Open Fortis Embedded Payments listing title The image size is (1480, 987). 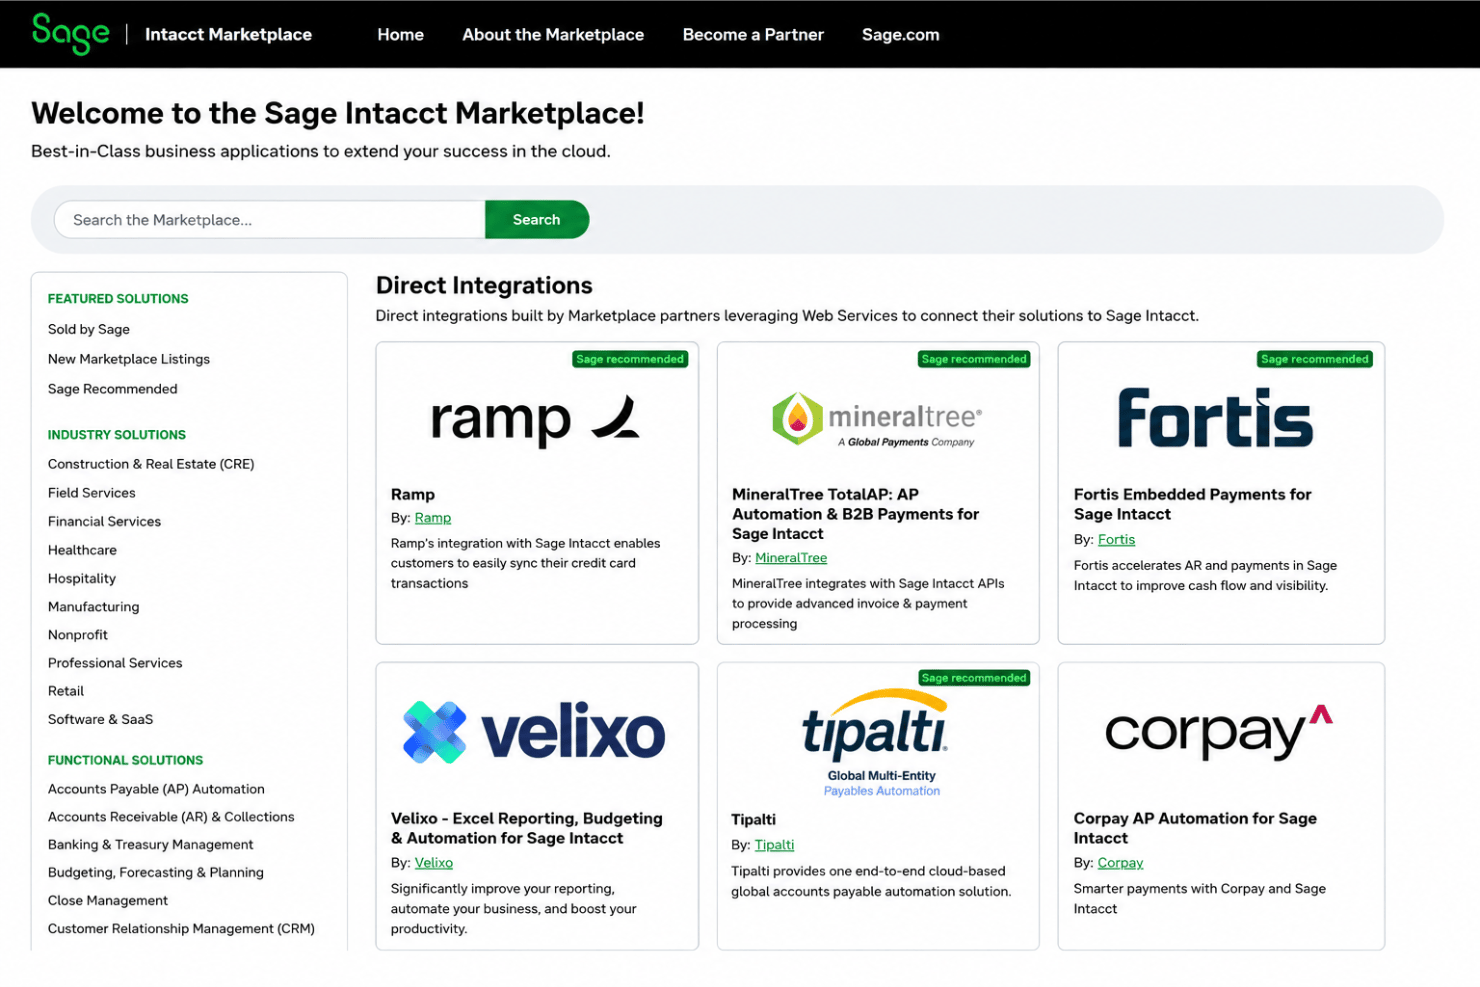click(x=1192, y=504)
